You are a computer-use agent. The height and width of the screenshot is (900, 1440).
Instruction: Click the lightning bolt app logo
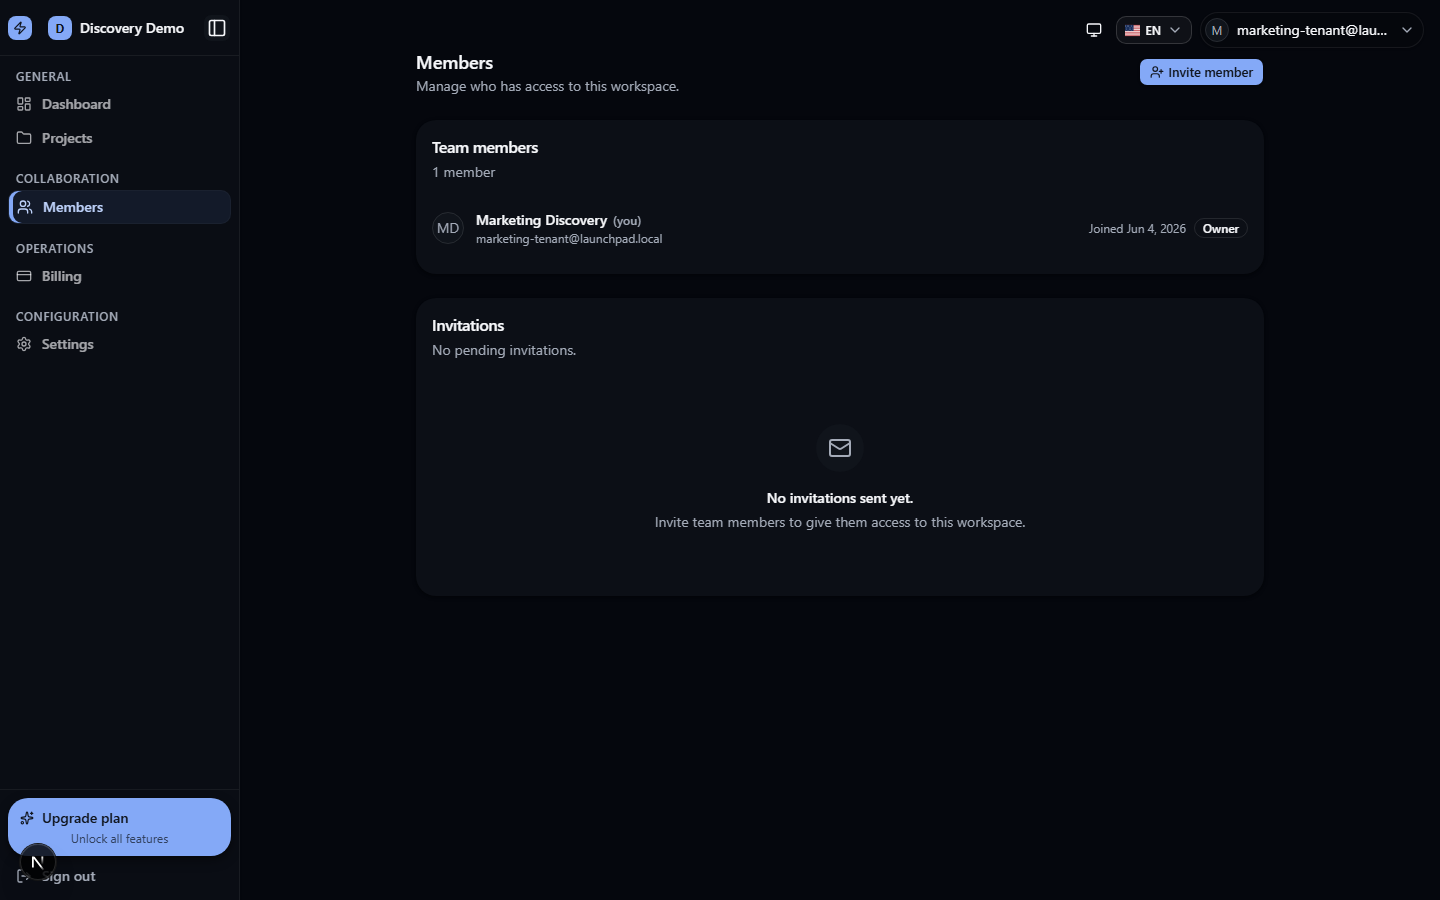tap(20, 28)
